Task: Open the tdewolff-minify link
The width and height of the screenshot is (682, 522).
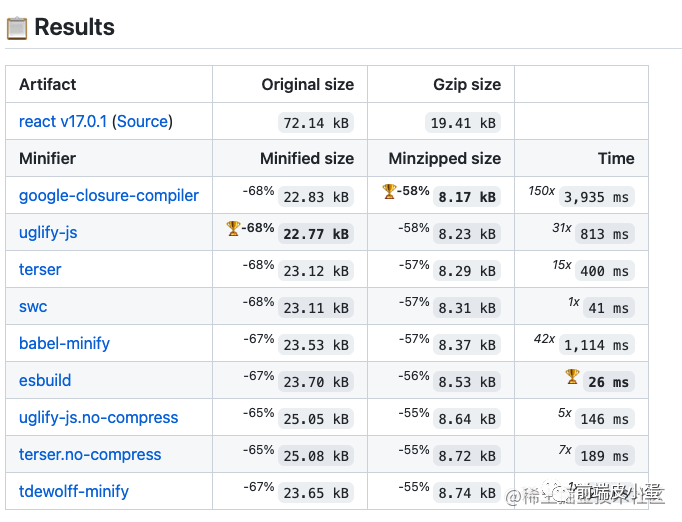Action: 74,491
